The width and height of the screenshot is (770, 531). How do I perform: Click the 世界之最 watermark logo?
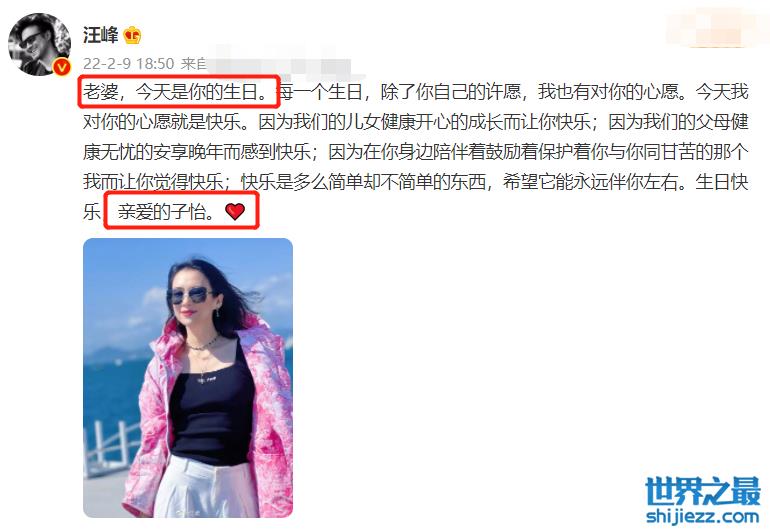(x=703, y=491)
